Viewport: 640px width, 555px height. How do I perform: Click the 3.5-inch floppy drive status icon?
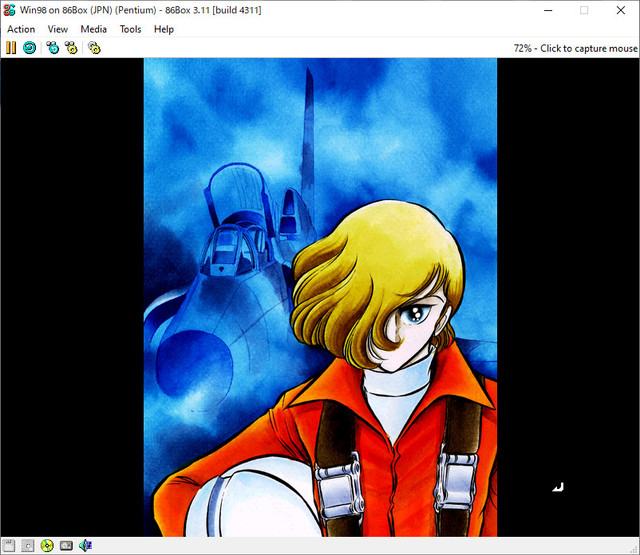(x=9, y=546)
